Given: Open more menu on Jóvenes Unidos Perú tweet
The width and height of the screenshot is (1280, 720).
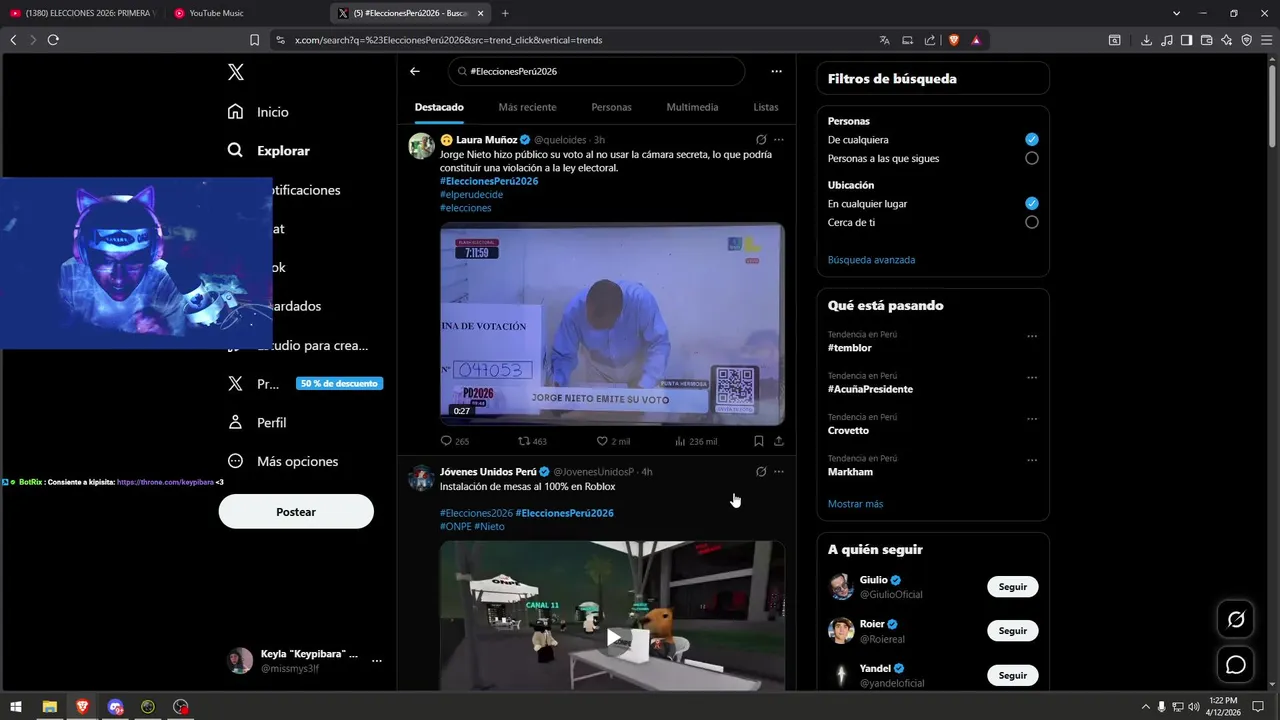Looking at the screenshot, I should (779, 472).
